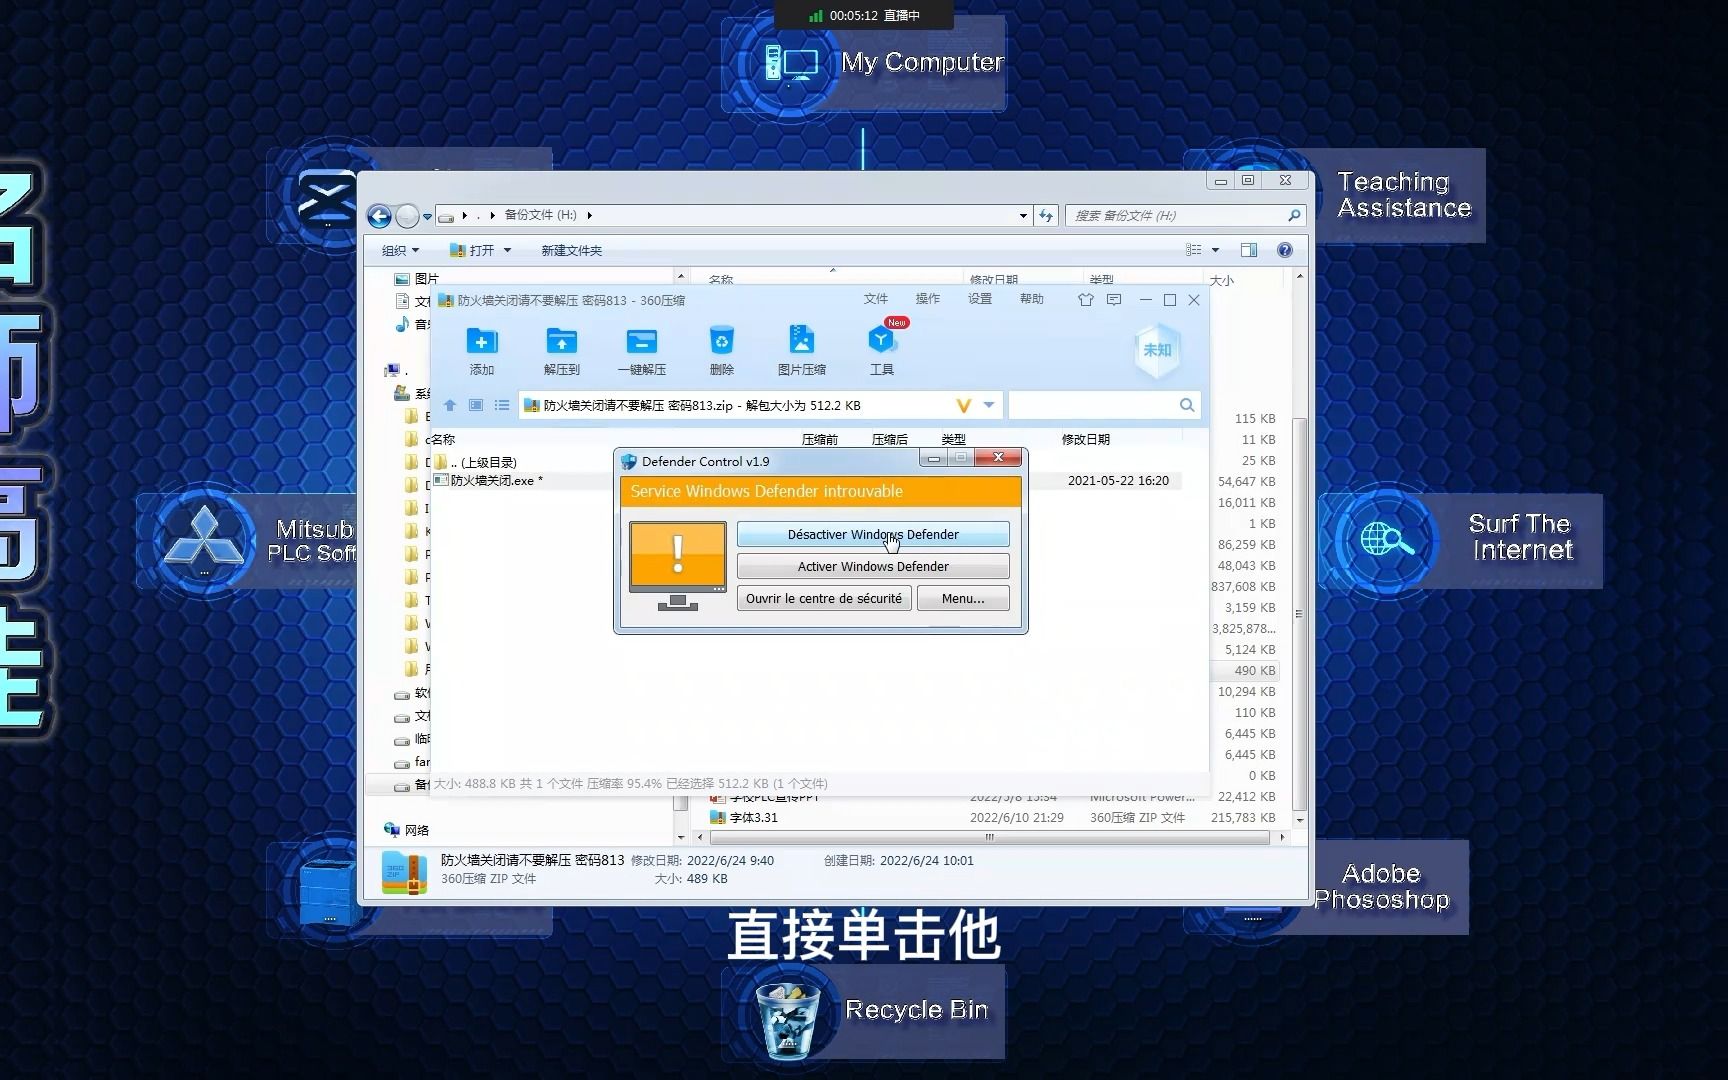This screenshot has height=1080, width=1728.
Task: Switch to icon view in 360压缩
Action: 476,405
